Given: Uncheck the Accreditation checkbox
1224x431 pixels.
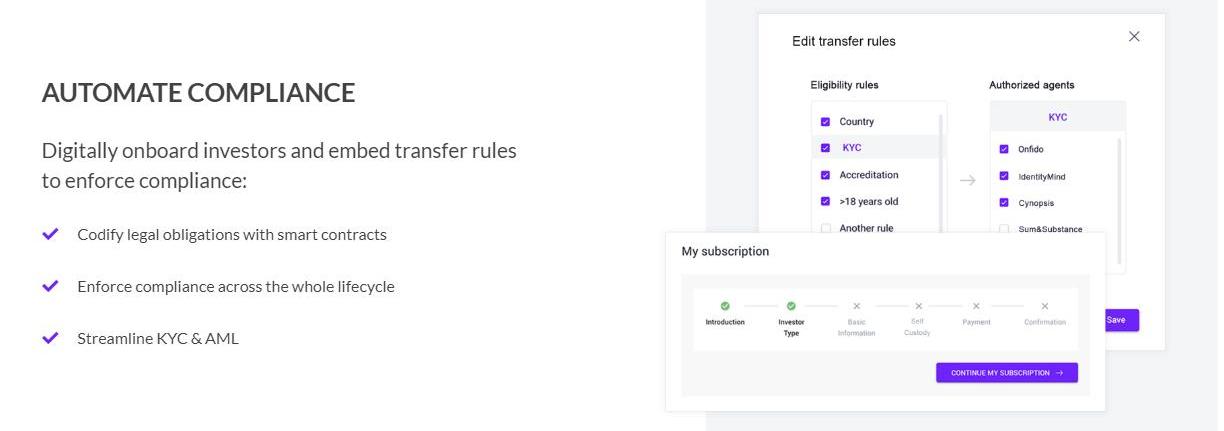Looking at the screenshot, I should coord(825,175).
